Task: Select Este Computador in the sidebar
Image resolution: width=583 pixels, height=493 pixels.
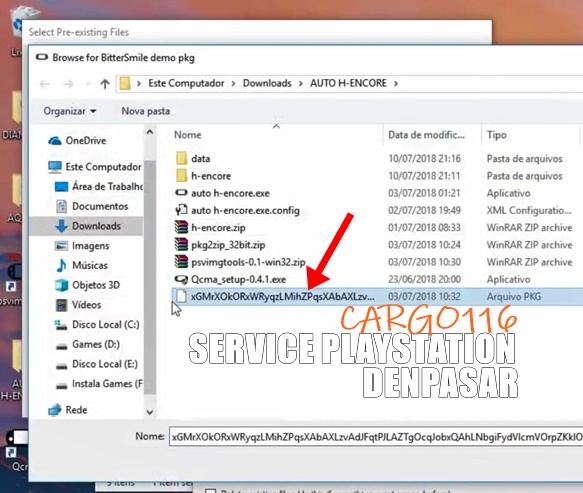Action: 103,167
